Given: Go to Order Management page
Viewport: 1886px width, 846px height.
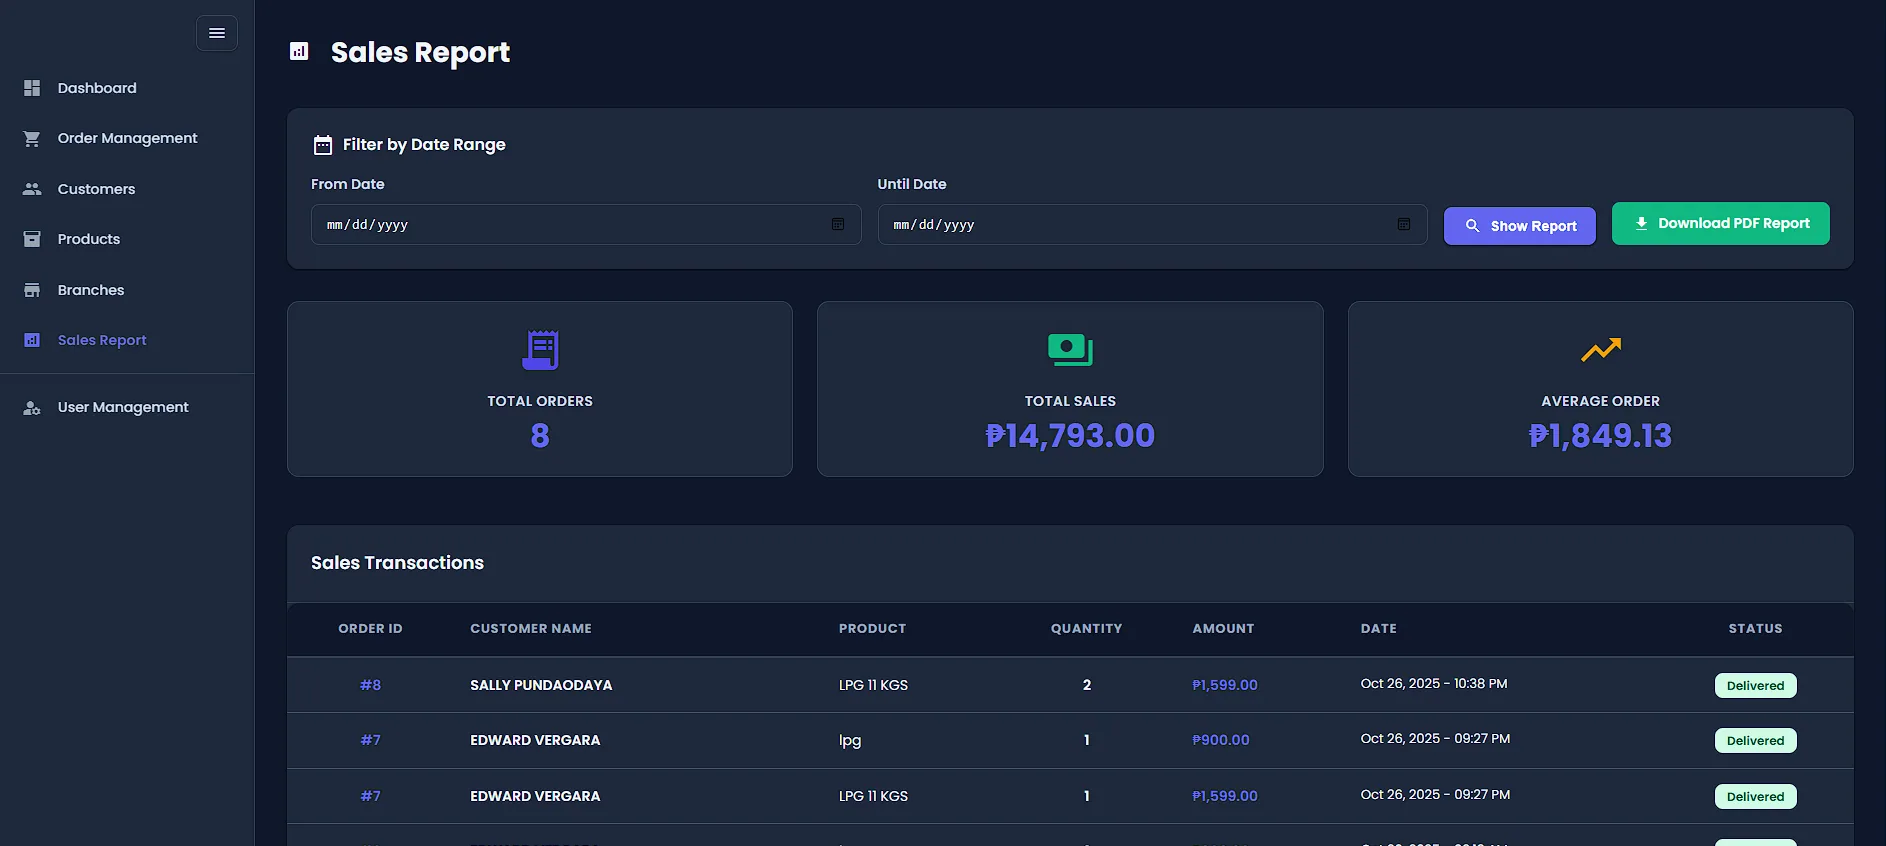Looking at the screenshot, I should click(x=127, y=138).
